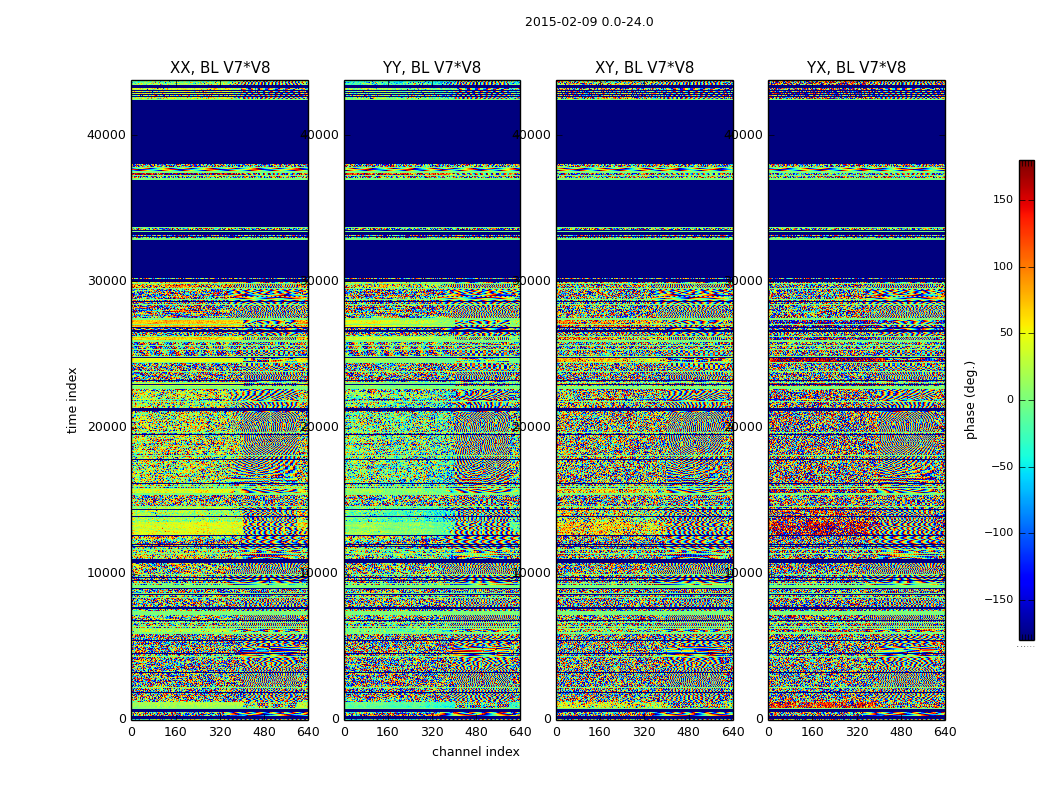Click the 480 x-tick under XY plot
The height and width of the screenshot is (800, 1050).
[688, 732]
